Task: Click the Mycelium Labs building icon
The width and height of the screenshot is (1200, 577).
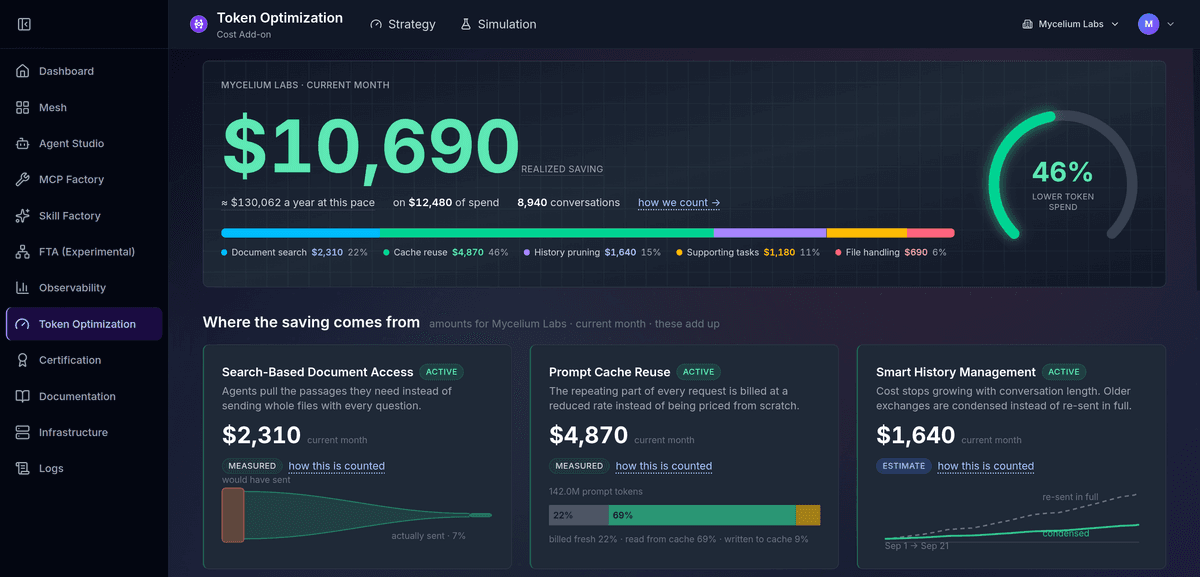Action: (1027, 24)
